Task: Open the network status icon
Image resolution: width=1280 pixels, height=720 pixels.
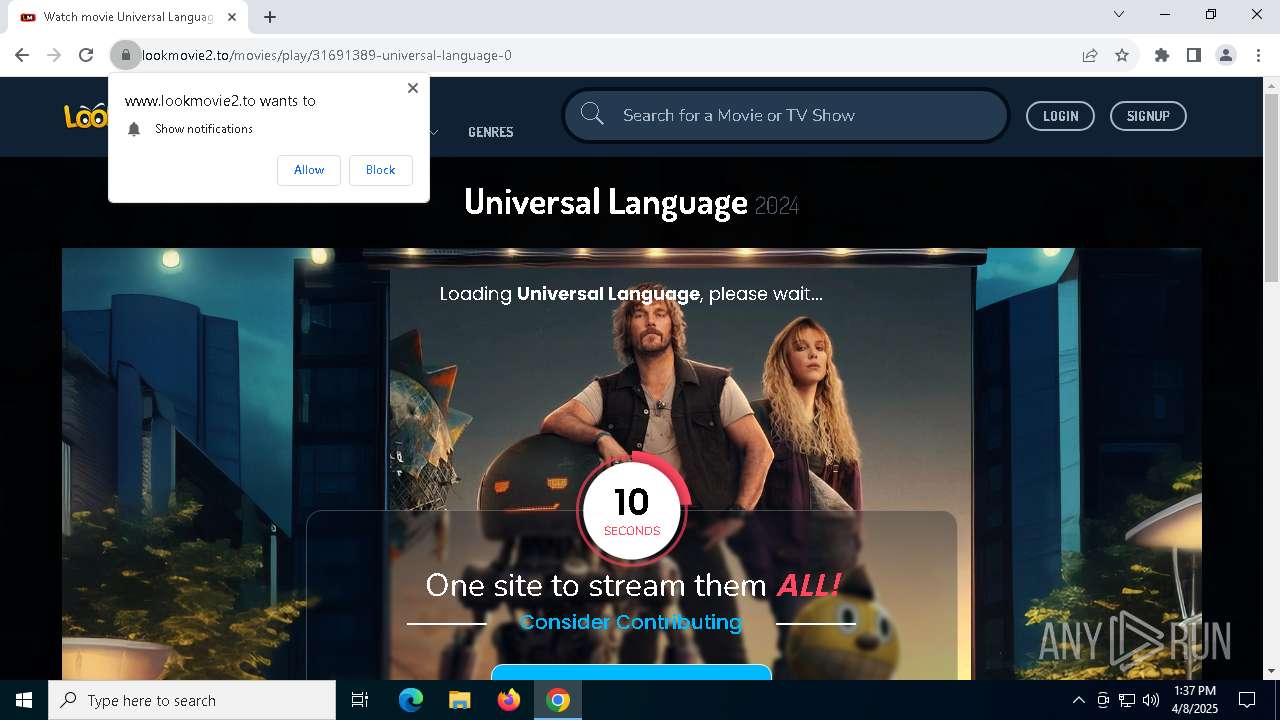Action: coord(1127,700)
